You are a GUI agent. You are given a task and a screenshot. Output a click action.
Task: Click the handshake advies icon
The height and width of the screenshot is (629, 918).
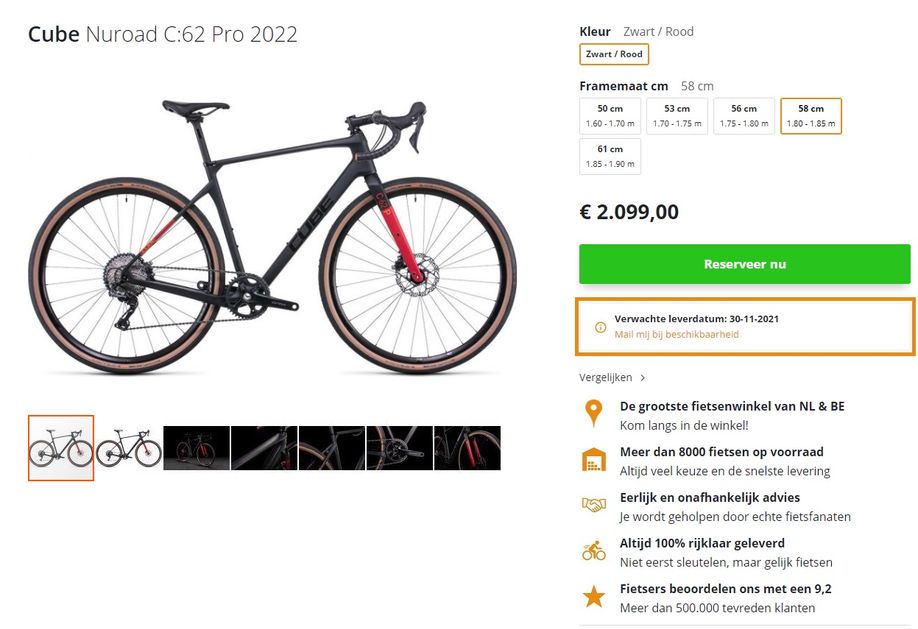click(593, 504)
